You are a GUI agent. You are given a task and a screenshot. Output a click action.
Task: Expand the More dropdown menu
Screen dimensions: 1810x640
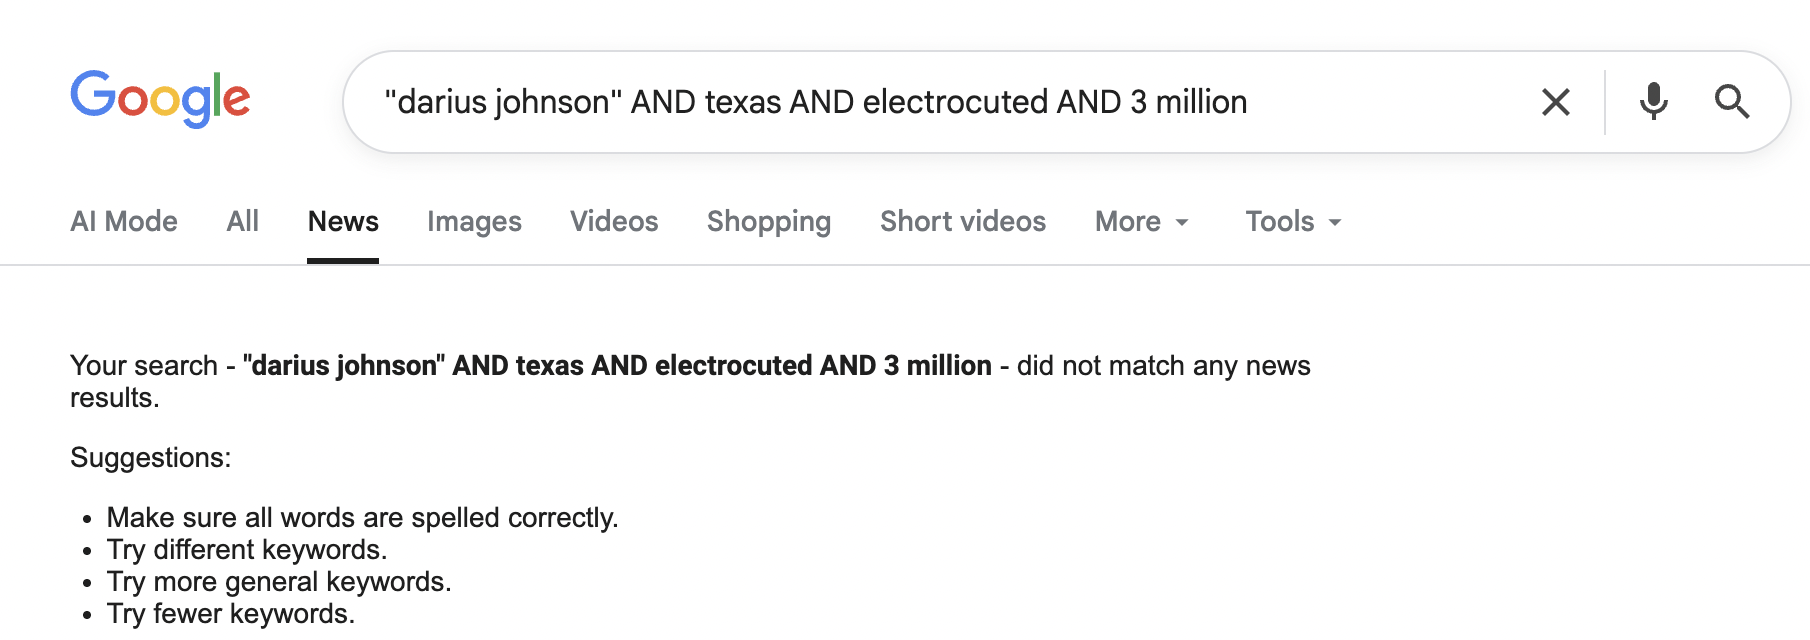(1128, 221)
